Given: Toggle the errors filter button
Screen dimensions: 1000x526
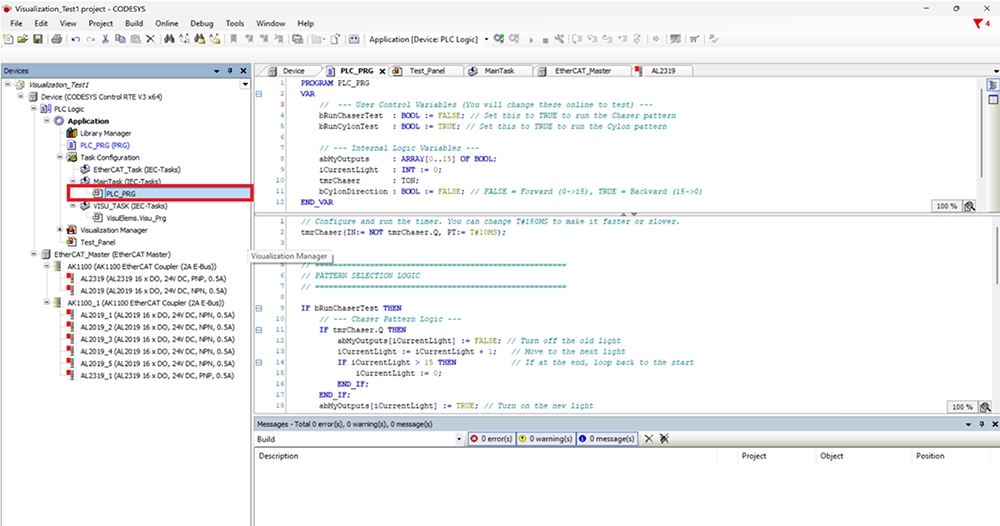Looking at the screenshot, I should 491,439.
